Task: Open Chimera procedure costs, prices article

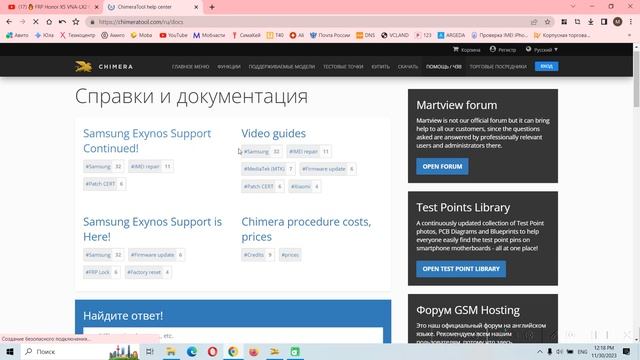Action: (x=306, y=229)
